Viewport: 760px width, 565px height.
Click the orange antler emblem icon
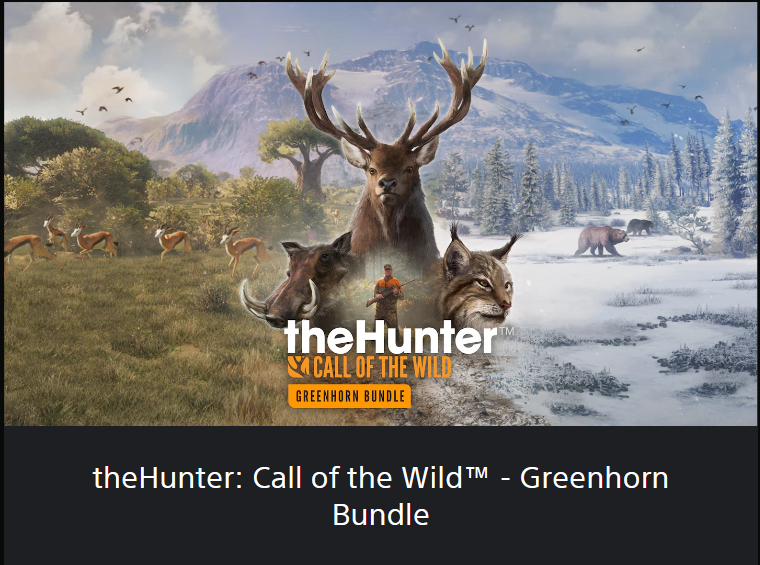(298, 367)
